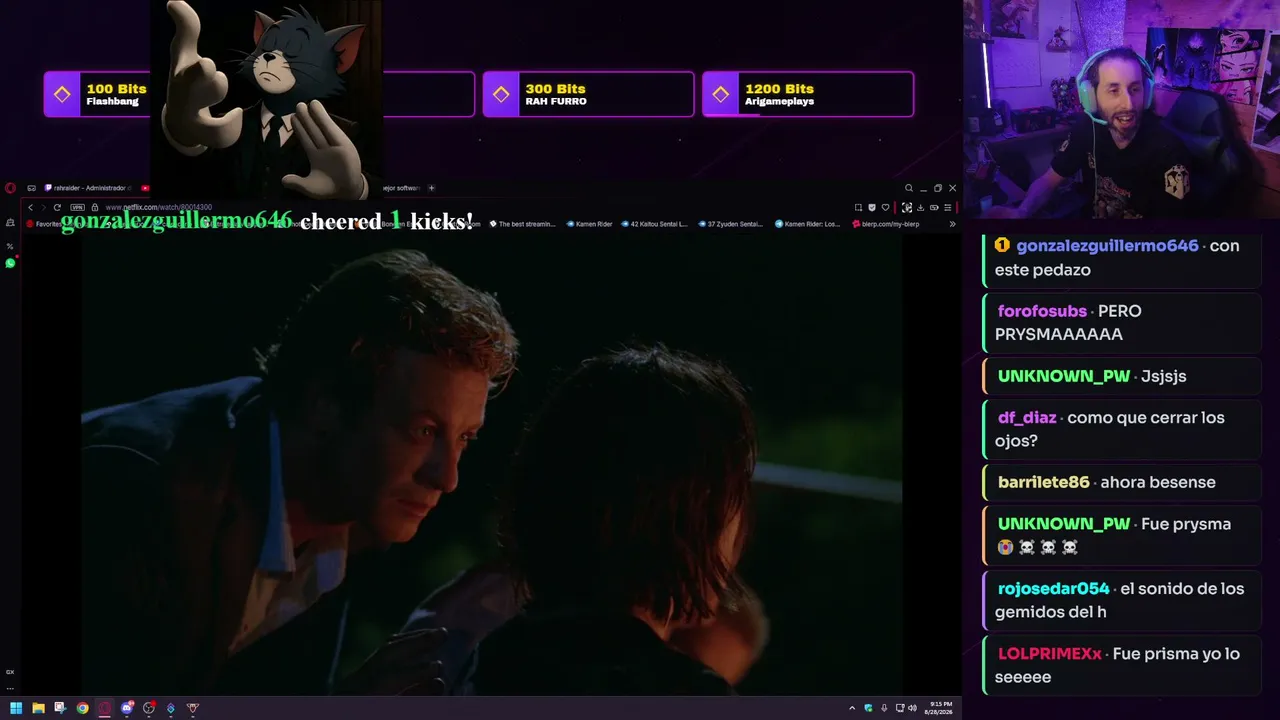The image size is (1280, 720).
Task: Open the microphone tray indicator
Action: click(x=884, y=708)
